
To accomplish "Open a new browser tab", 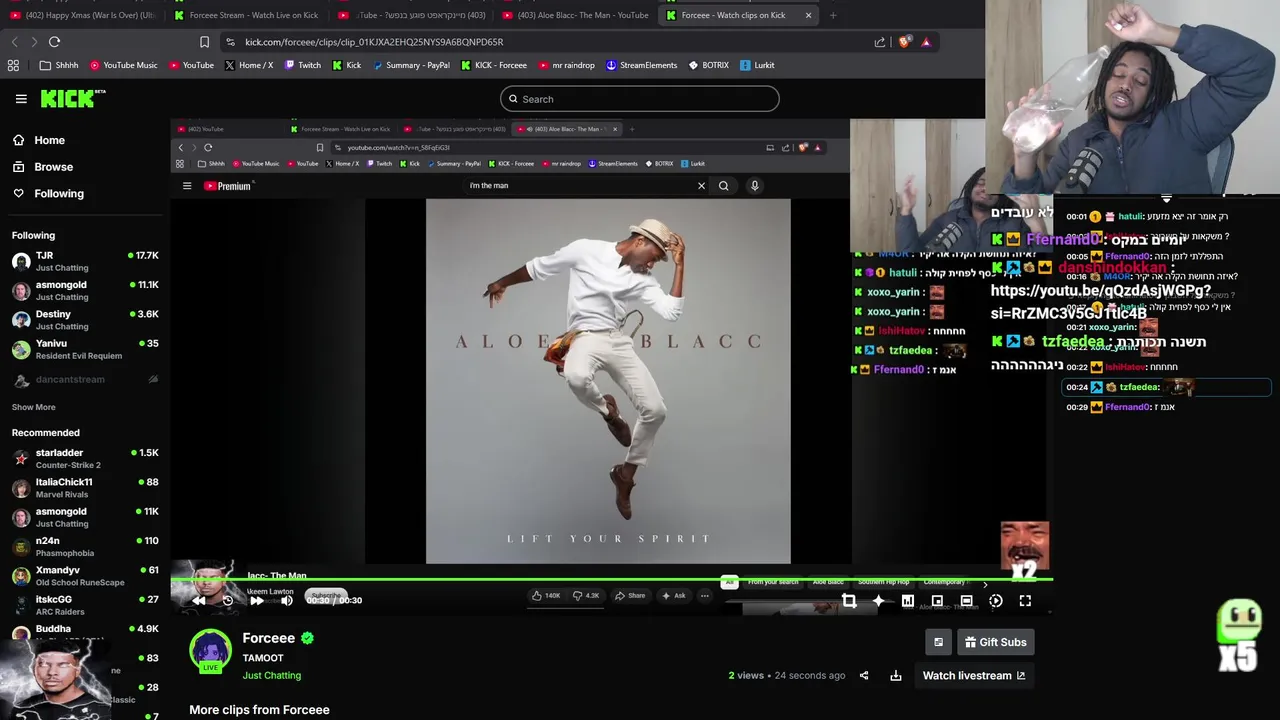I will coord(833,15).
